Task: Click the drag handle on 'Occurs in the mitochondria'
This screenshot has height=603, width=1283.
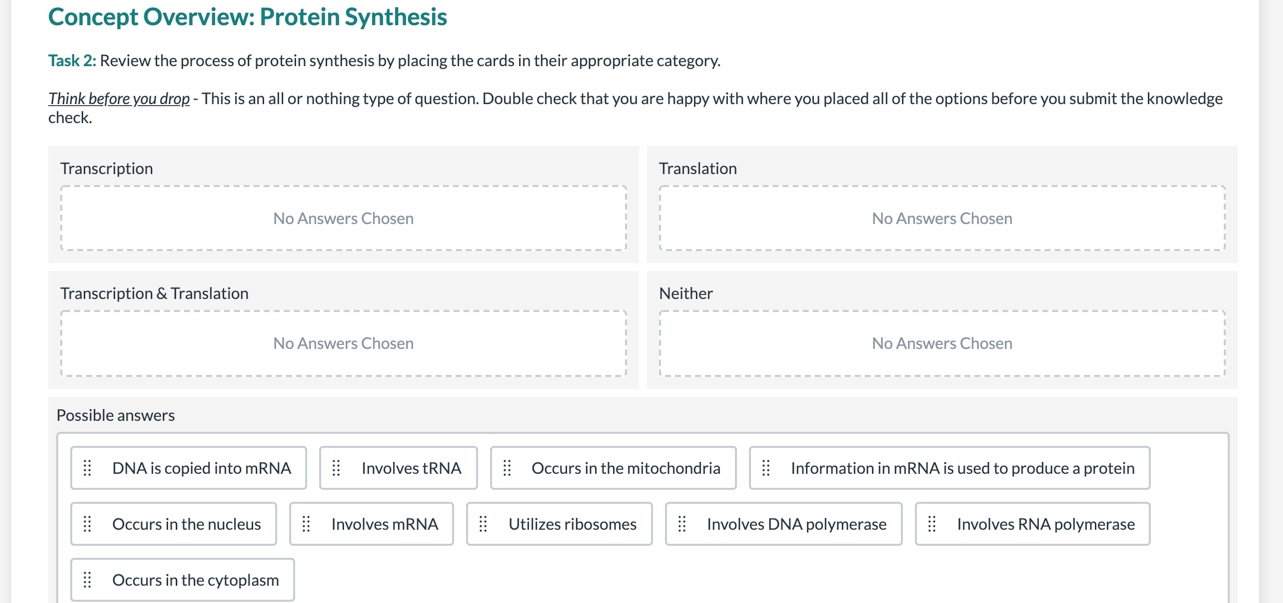Action: coord(507,467)
